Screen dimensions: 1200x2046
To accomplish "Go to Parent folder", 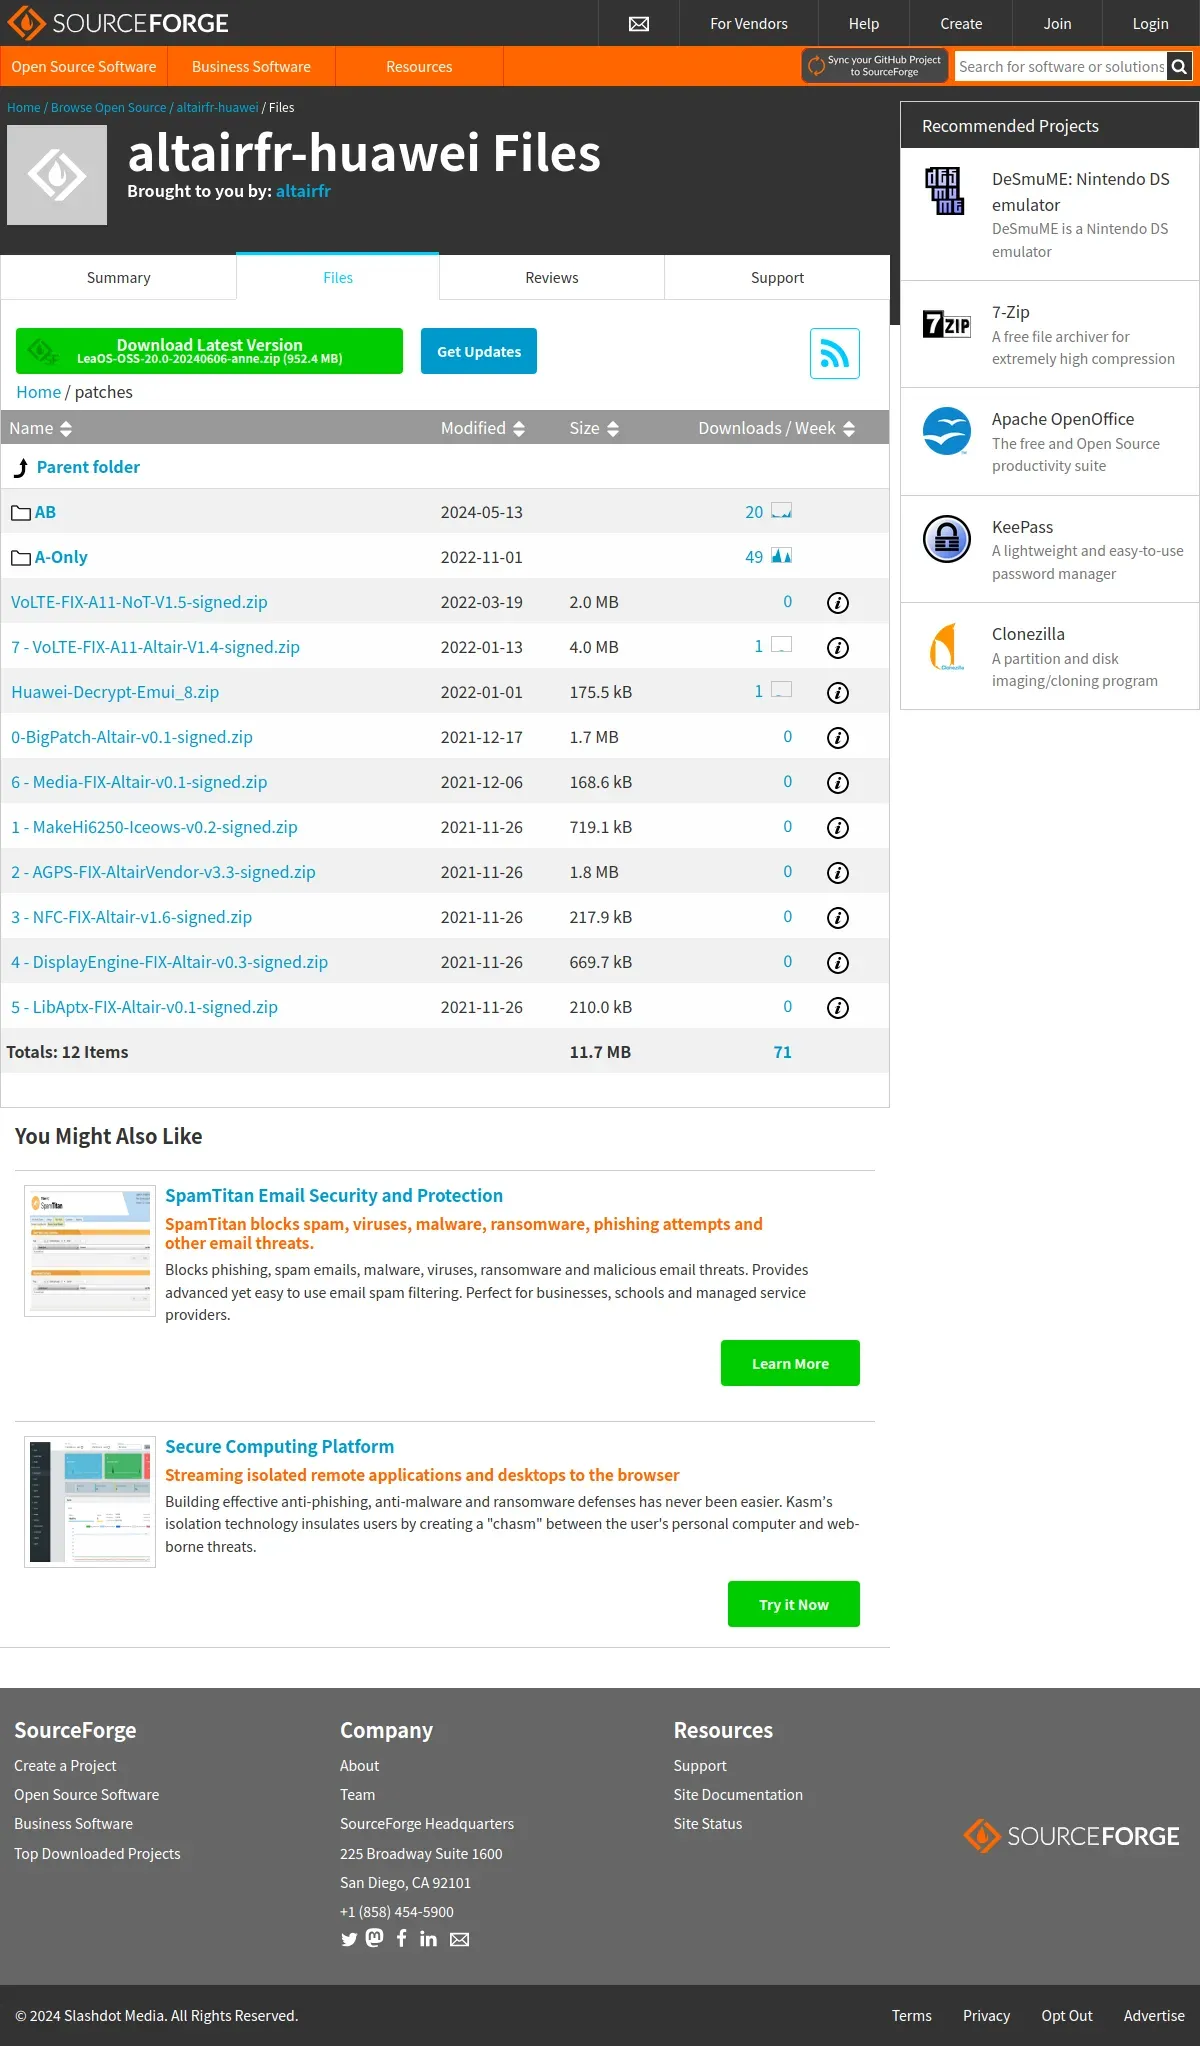I will coord(88,467).
